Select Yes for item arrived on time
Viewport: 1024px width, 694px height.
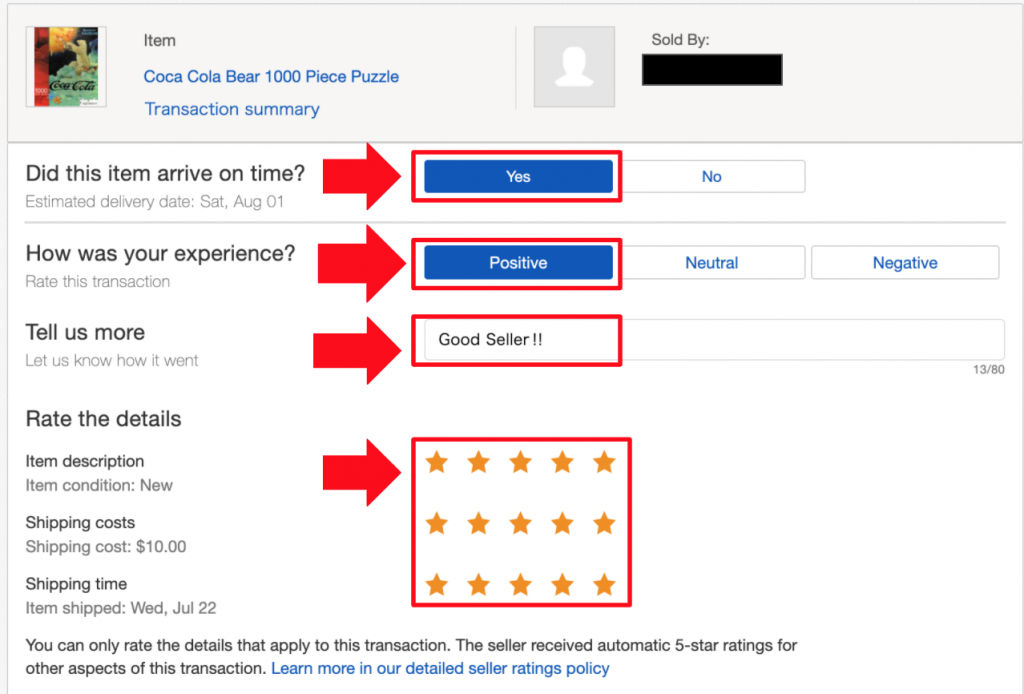(519, 176)
